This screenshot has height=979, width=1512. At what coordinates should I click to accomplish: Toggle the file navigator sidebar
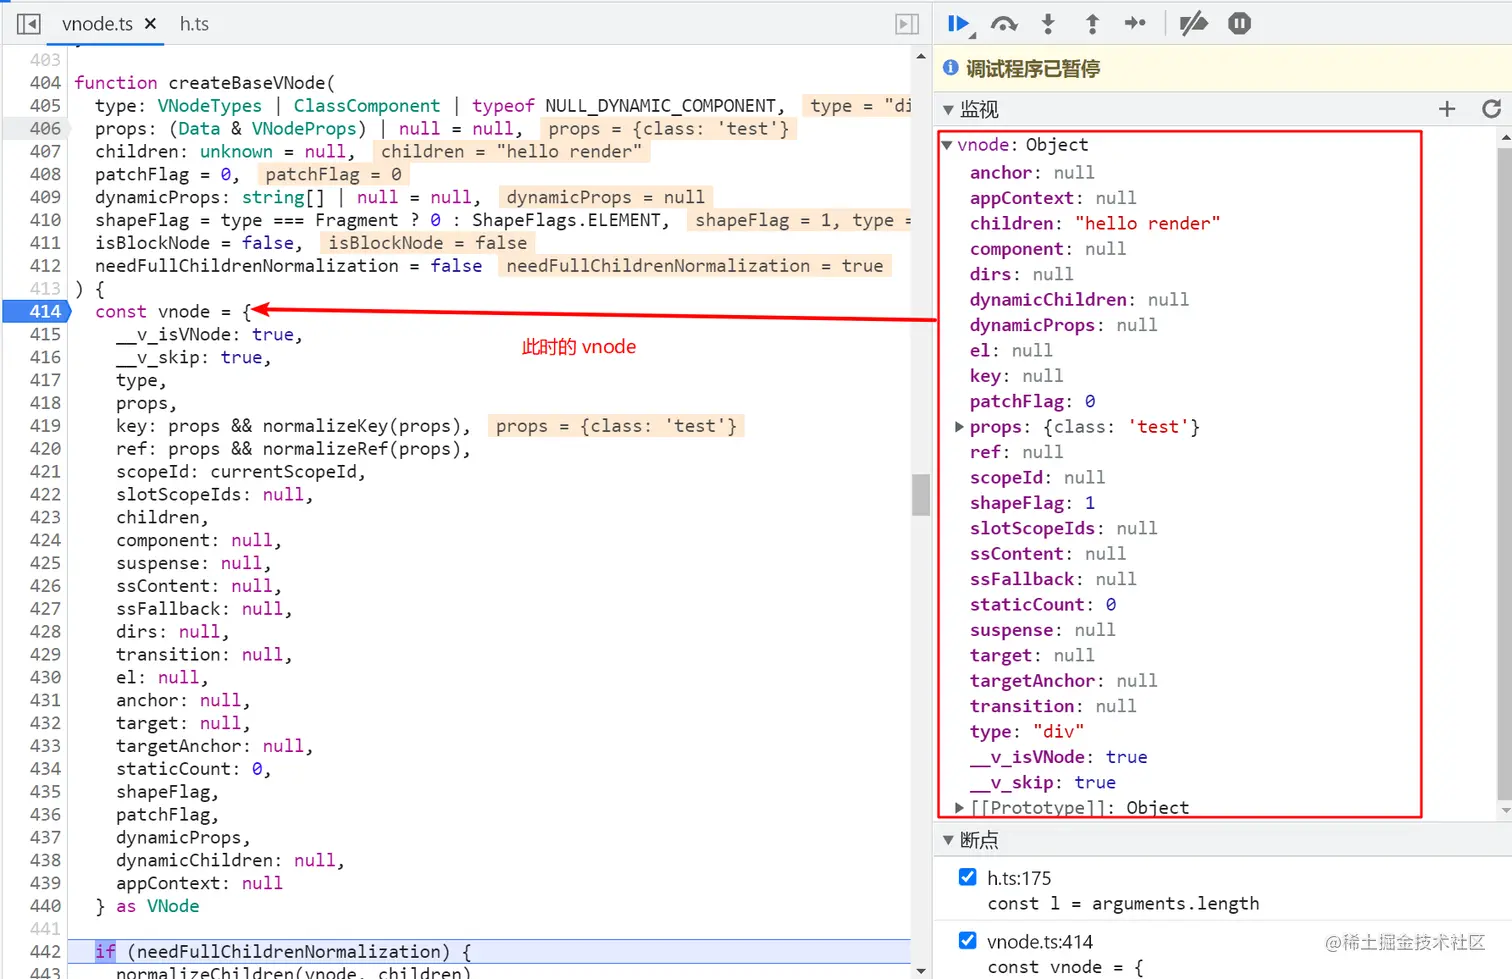point(29,24)
